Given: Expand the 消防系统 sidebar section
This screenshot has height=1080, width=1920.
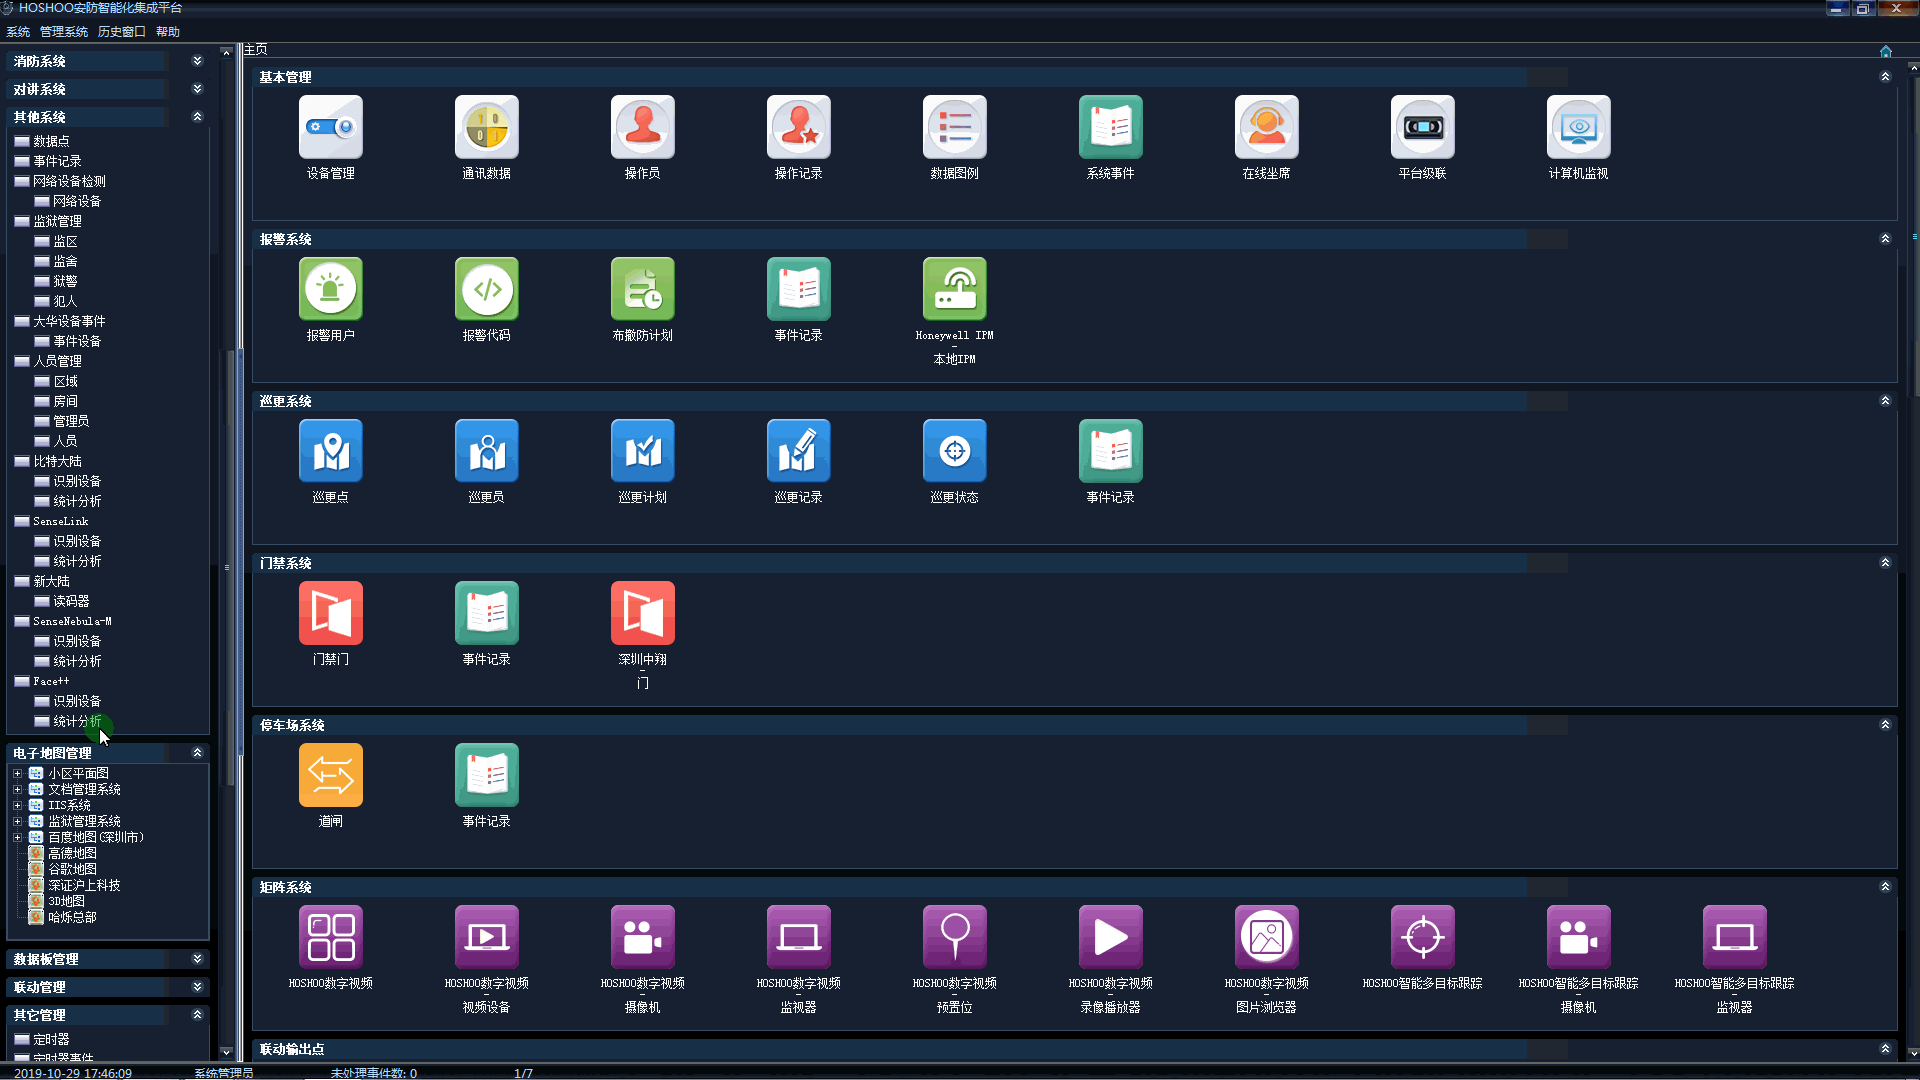Looking at the screenshot, I should (197, 61).
